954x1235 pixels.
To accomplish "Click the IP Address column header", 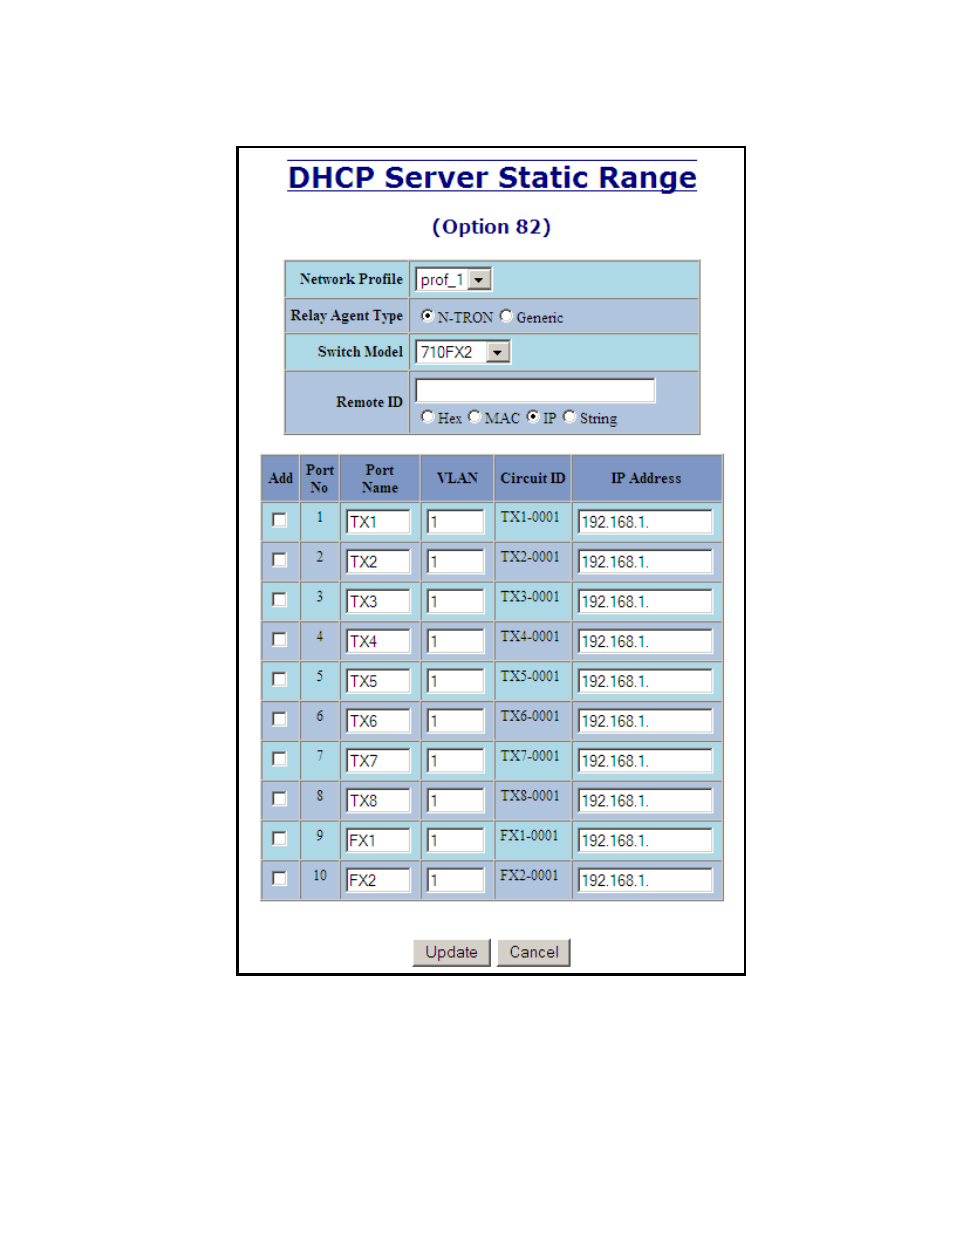I will (646, 479).
